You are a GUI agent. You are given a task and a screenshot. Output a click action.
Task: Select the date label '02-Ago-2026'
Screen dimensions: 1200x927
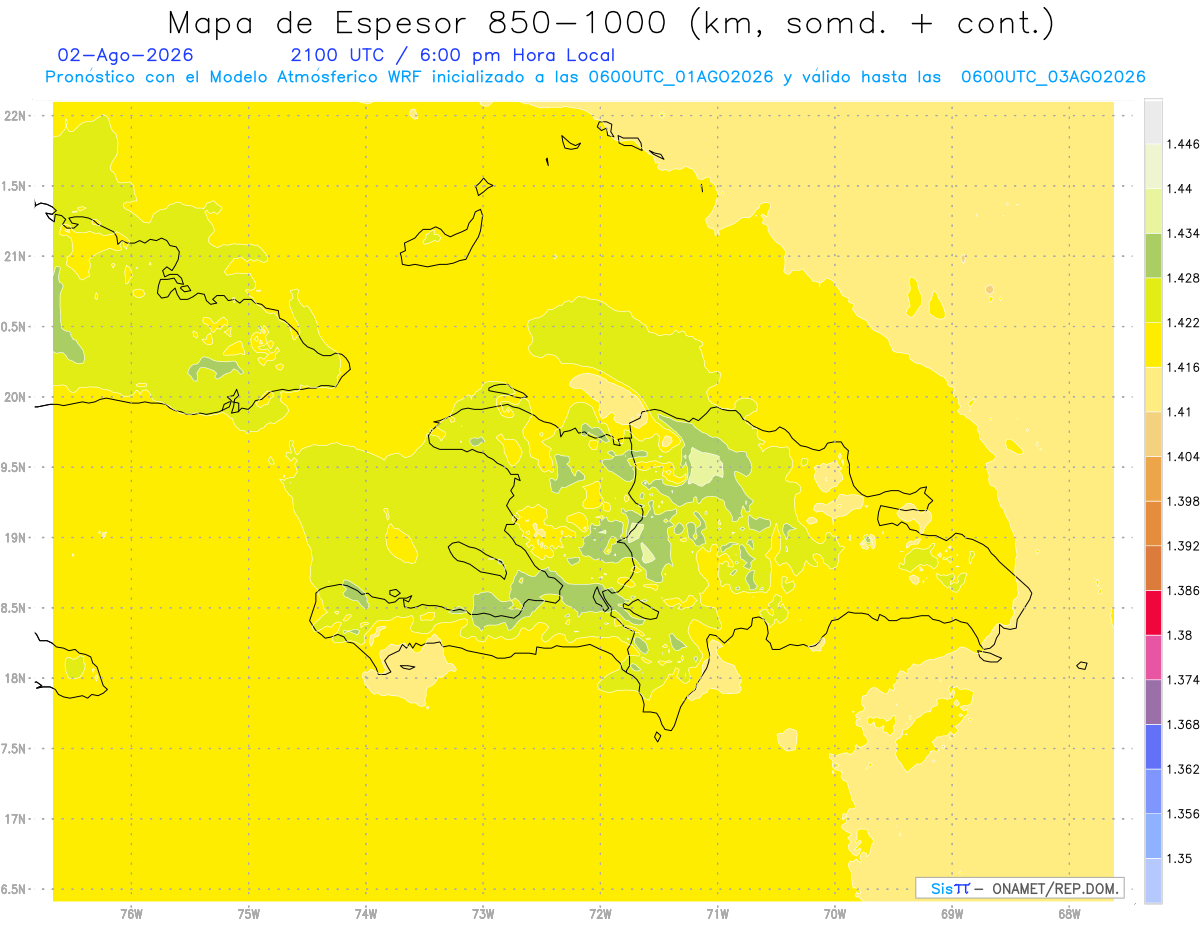click(126, 56)
